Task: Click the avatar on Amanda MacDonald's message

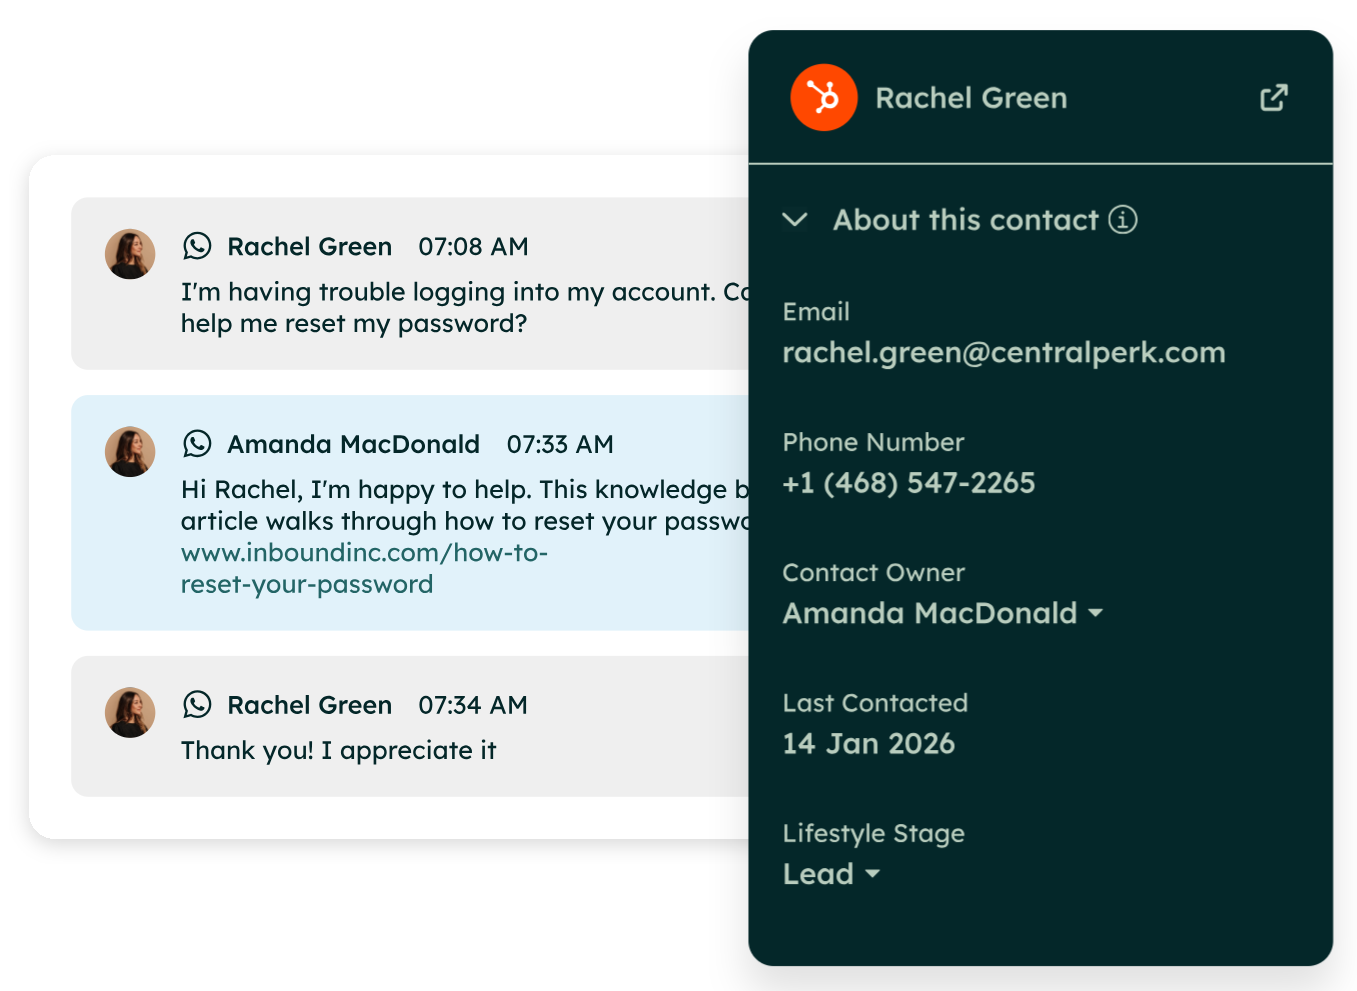Action: coord(130,452)
